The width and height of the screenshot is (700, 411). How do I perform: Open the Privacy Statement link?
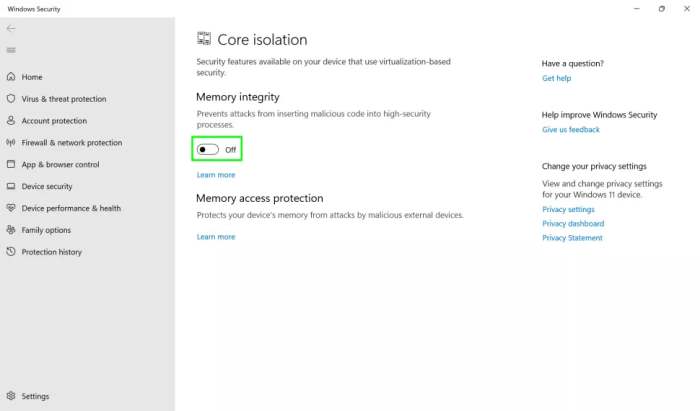(x=572, y=238)
